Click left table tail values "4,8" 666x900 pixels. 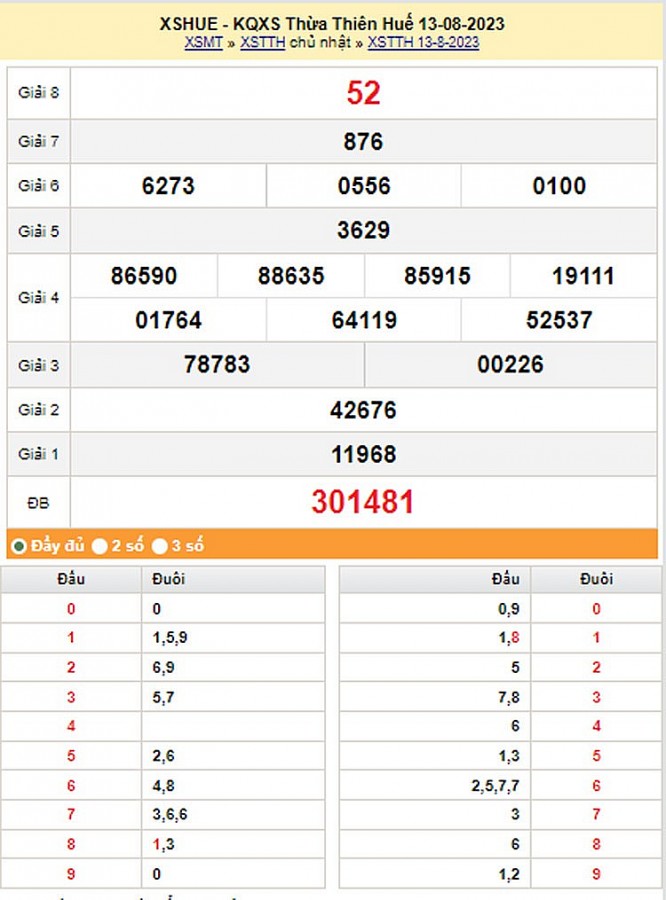pos(164,786)
